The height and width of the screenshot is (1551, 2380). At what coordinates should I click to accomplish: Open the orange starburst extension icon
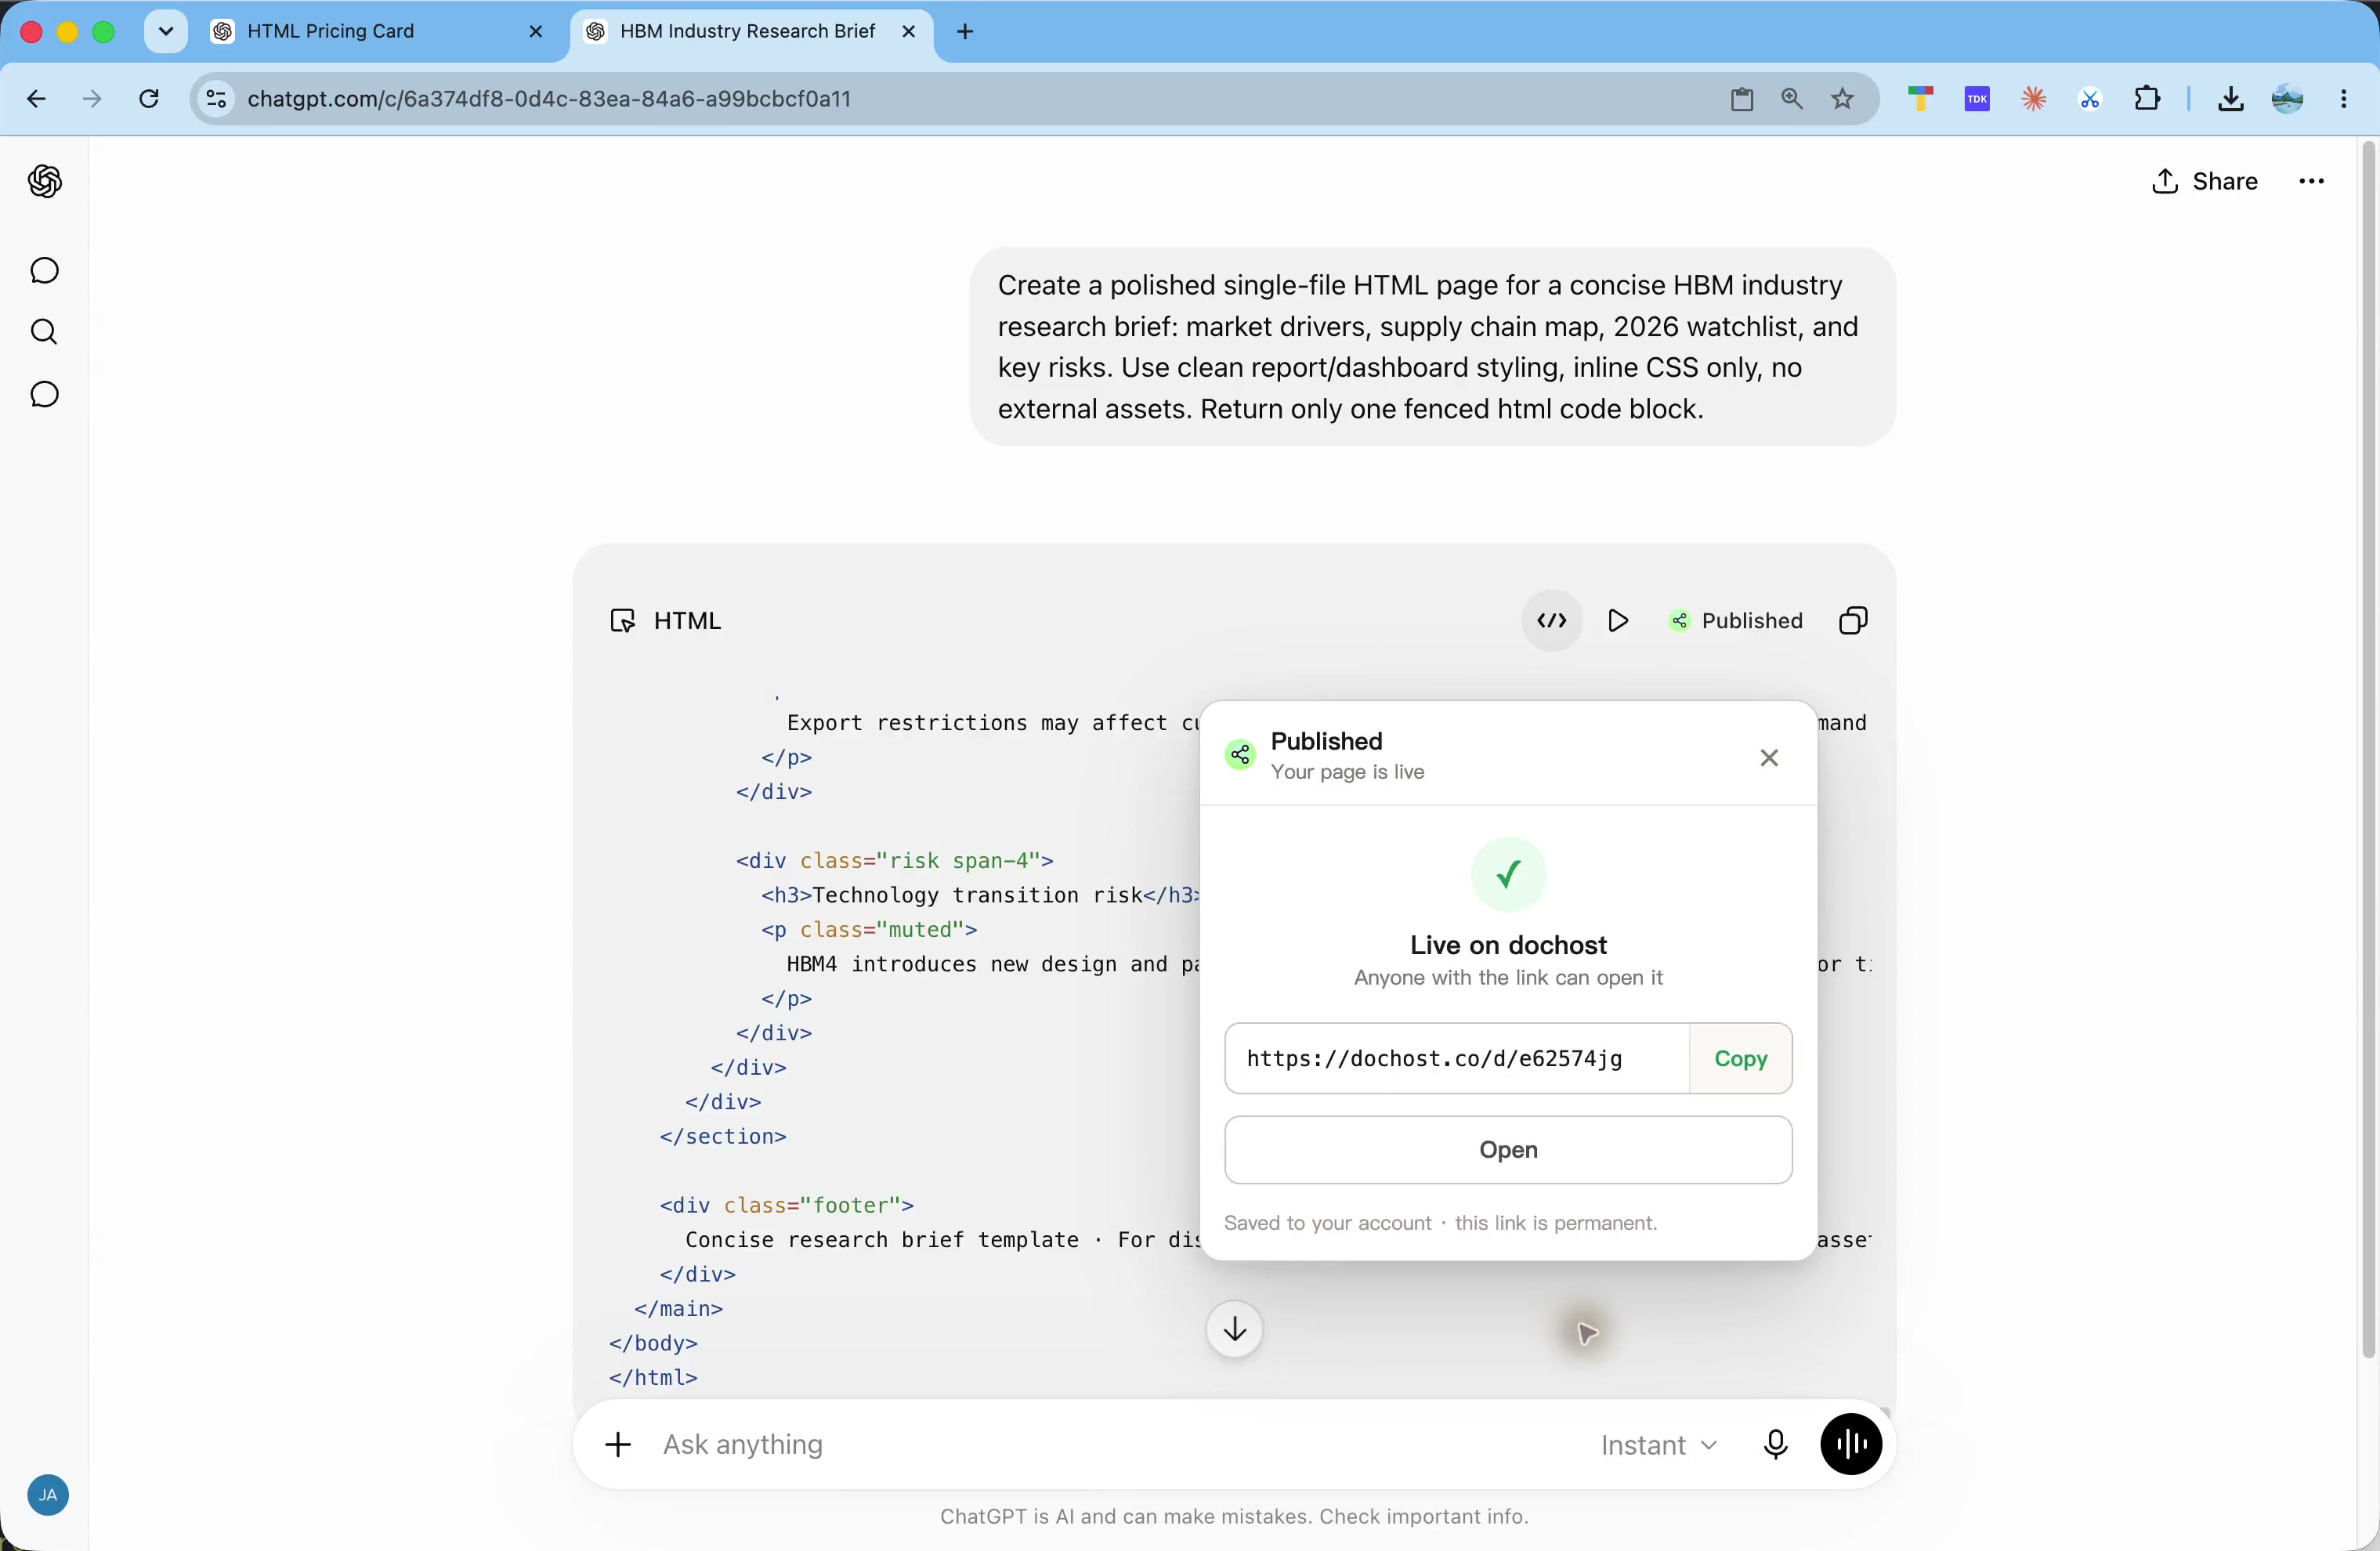click(x=2033, y=99)
